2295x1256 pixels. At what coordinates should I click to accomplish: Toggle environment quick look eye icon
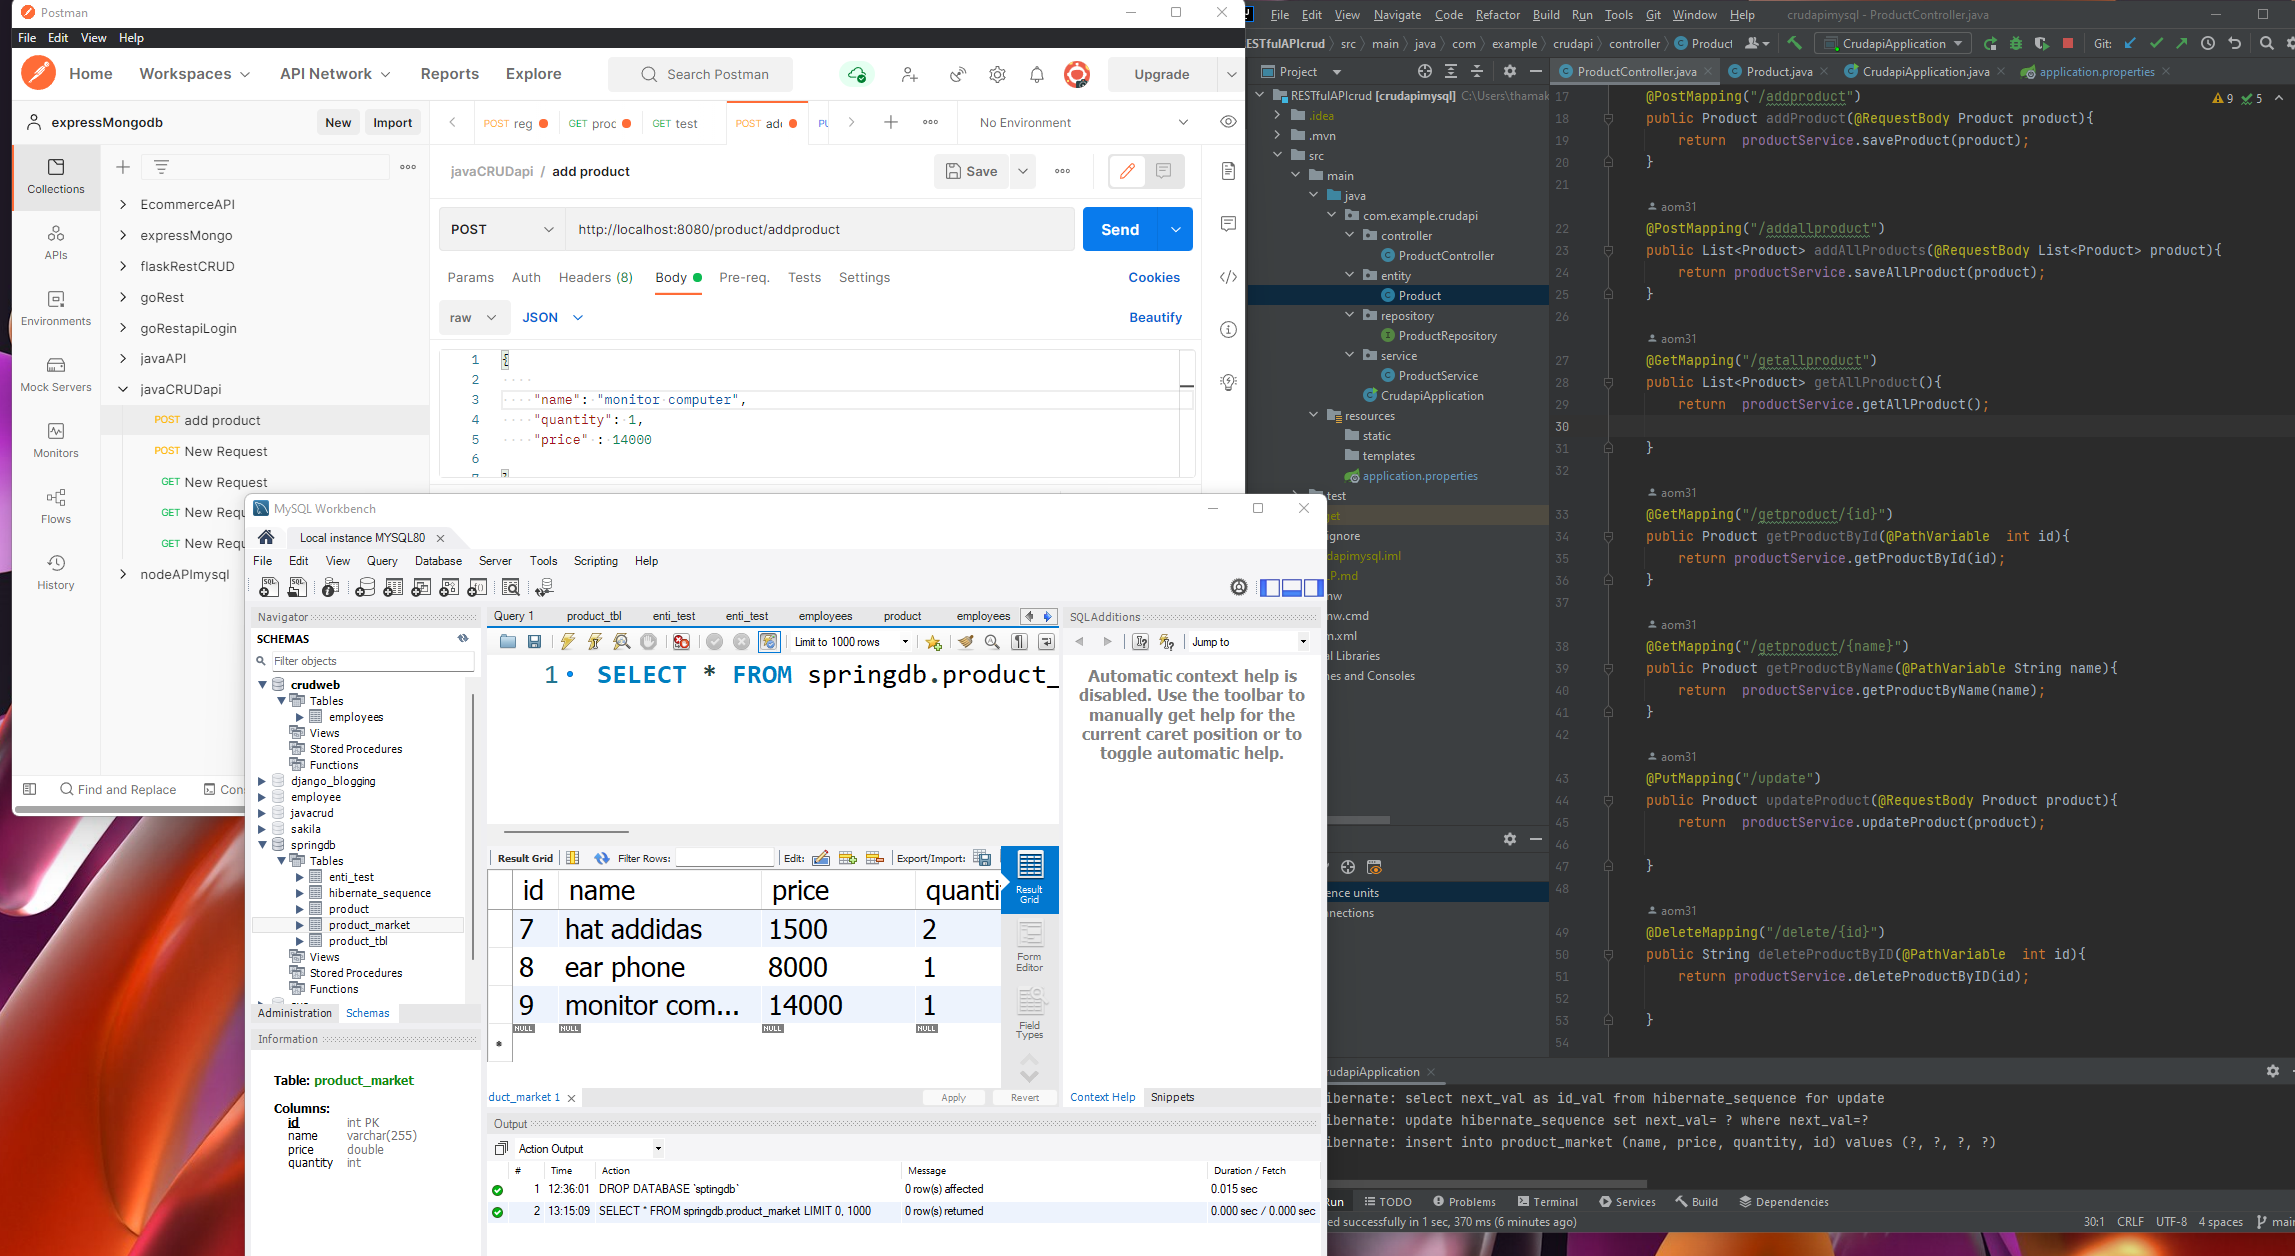coord(1228,122)
